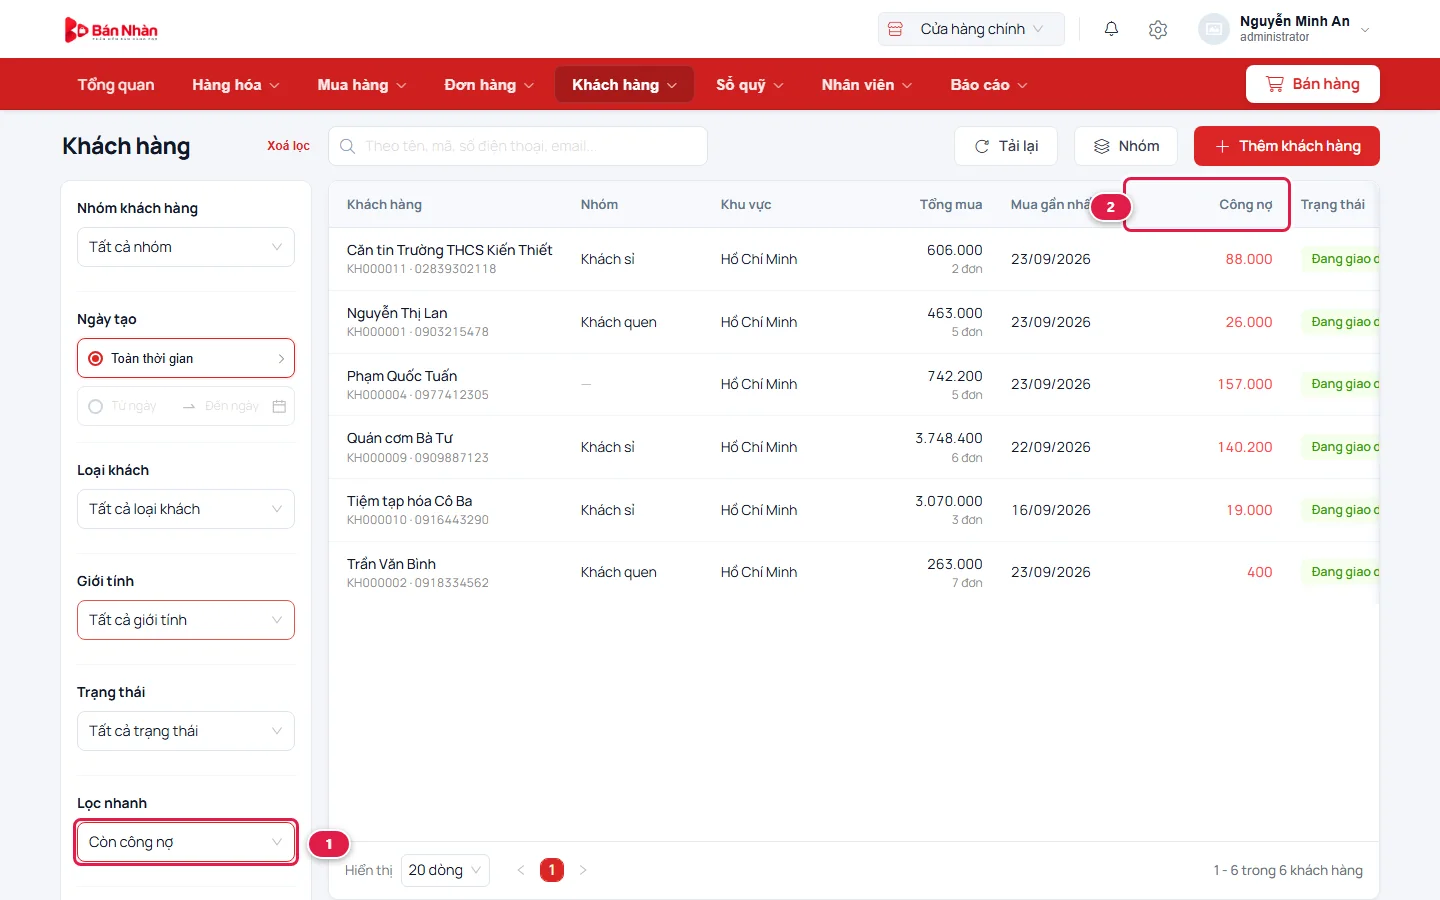Open the Còn công nợ quick filter

[x=186, y=842]
